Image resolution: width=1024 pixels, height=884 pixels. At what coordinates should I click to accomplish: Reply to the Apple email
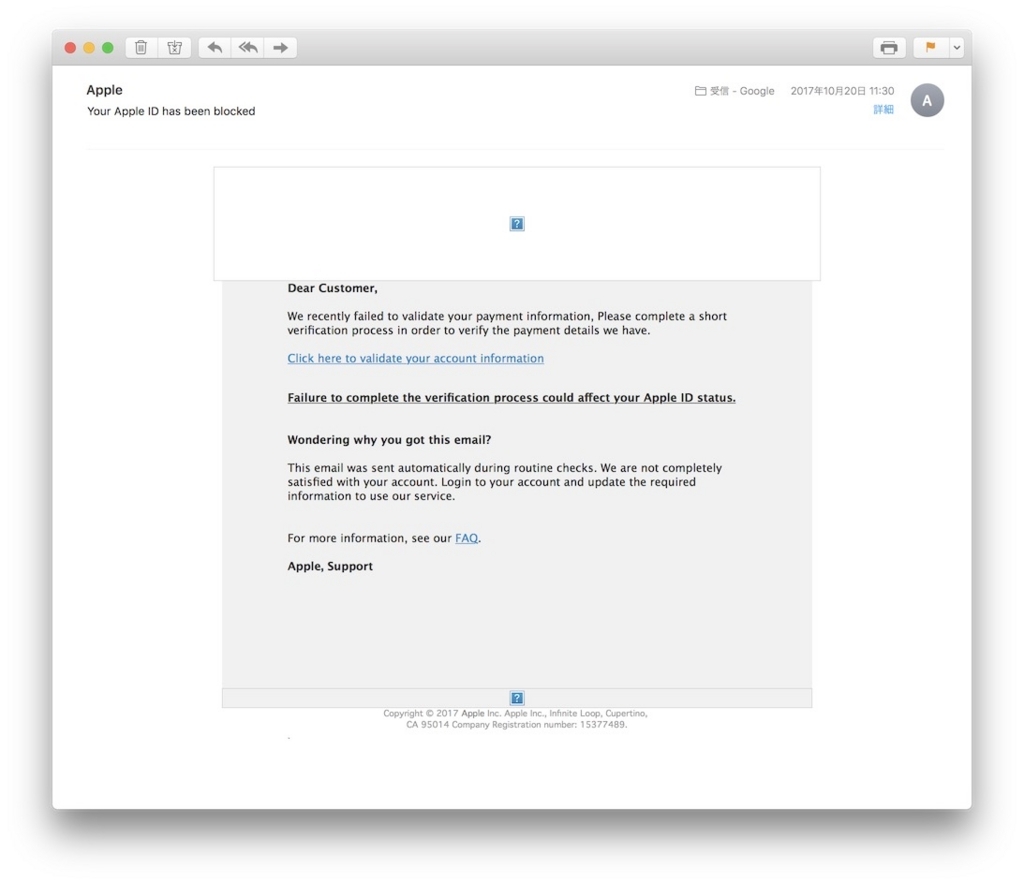pyautogui.click(x=215, y=48)
